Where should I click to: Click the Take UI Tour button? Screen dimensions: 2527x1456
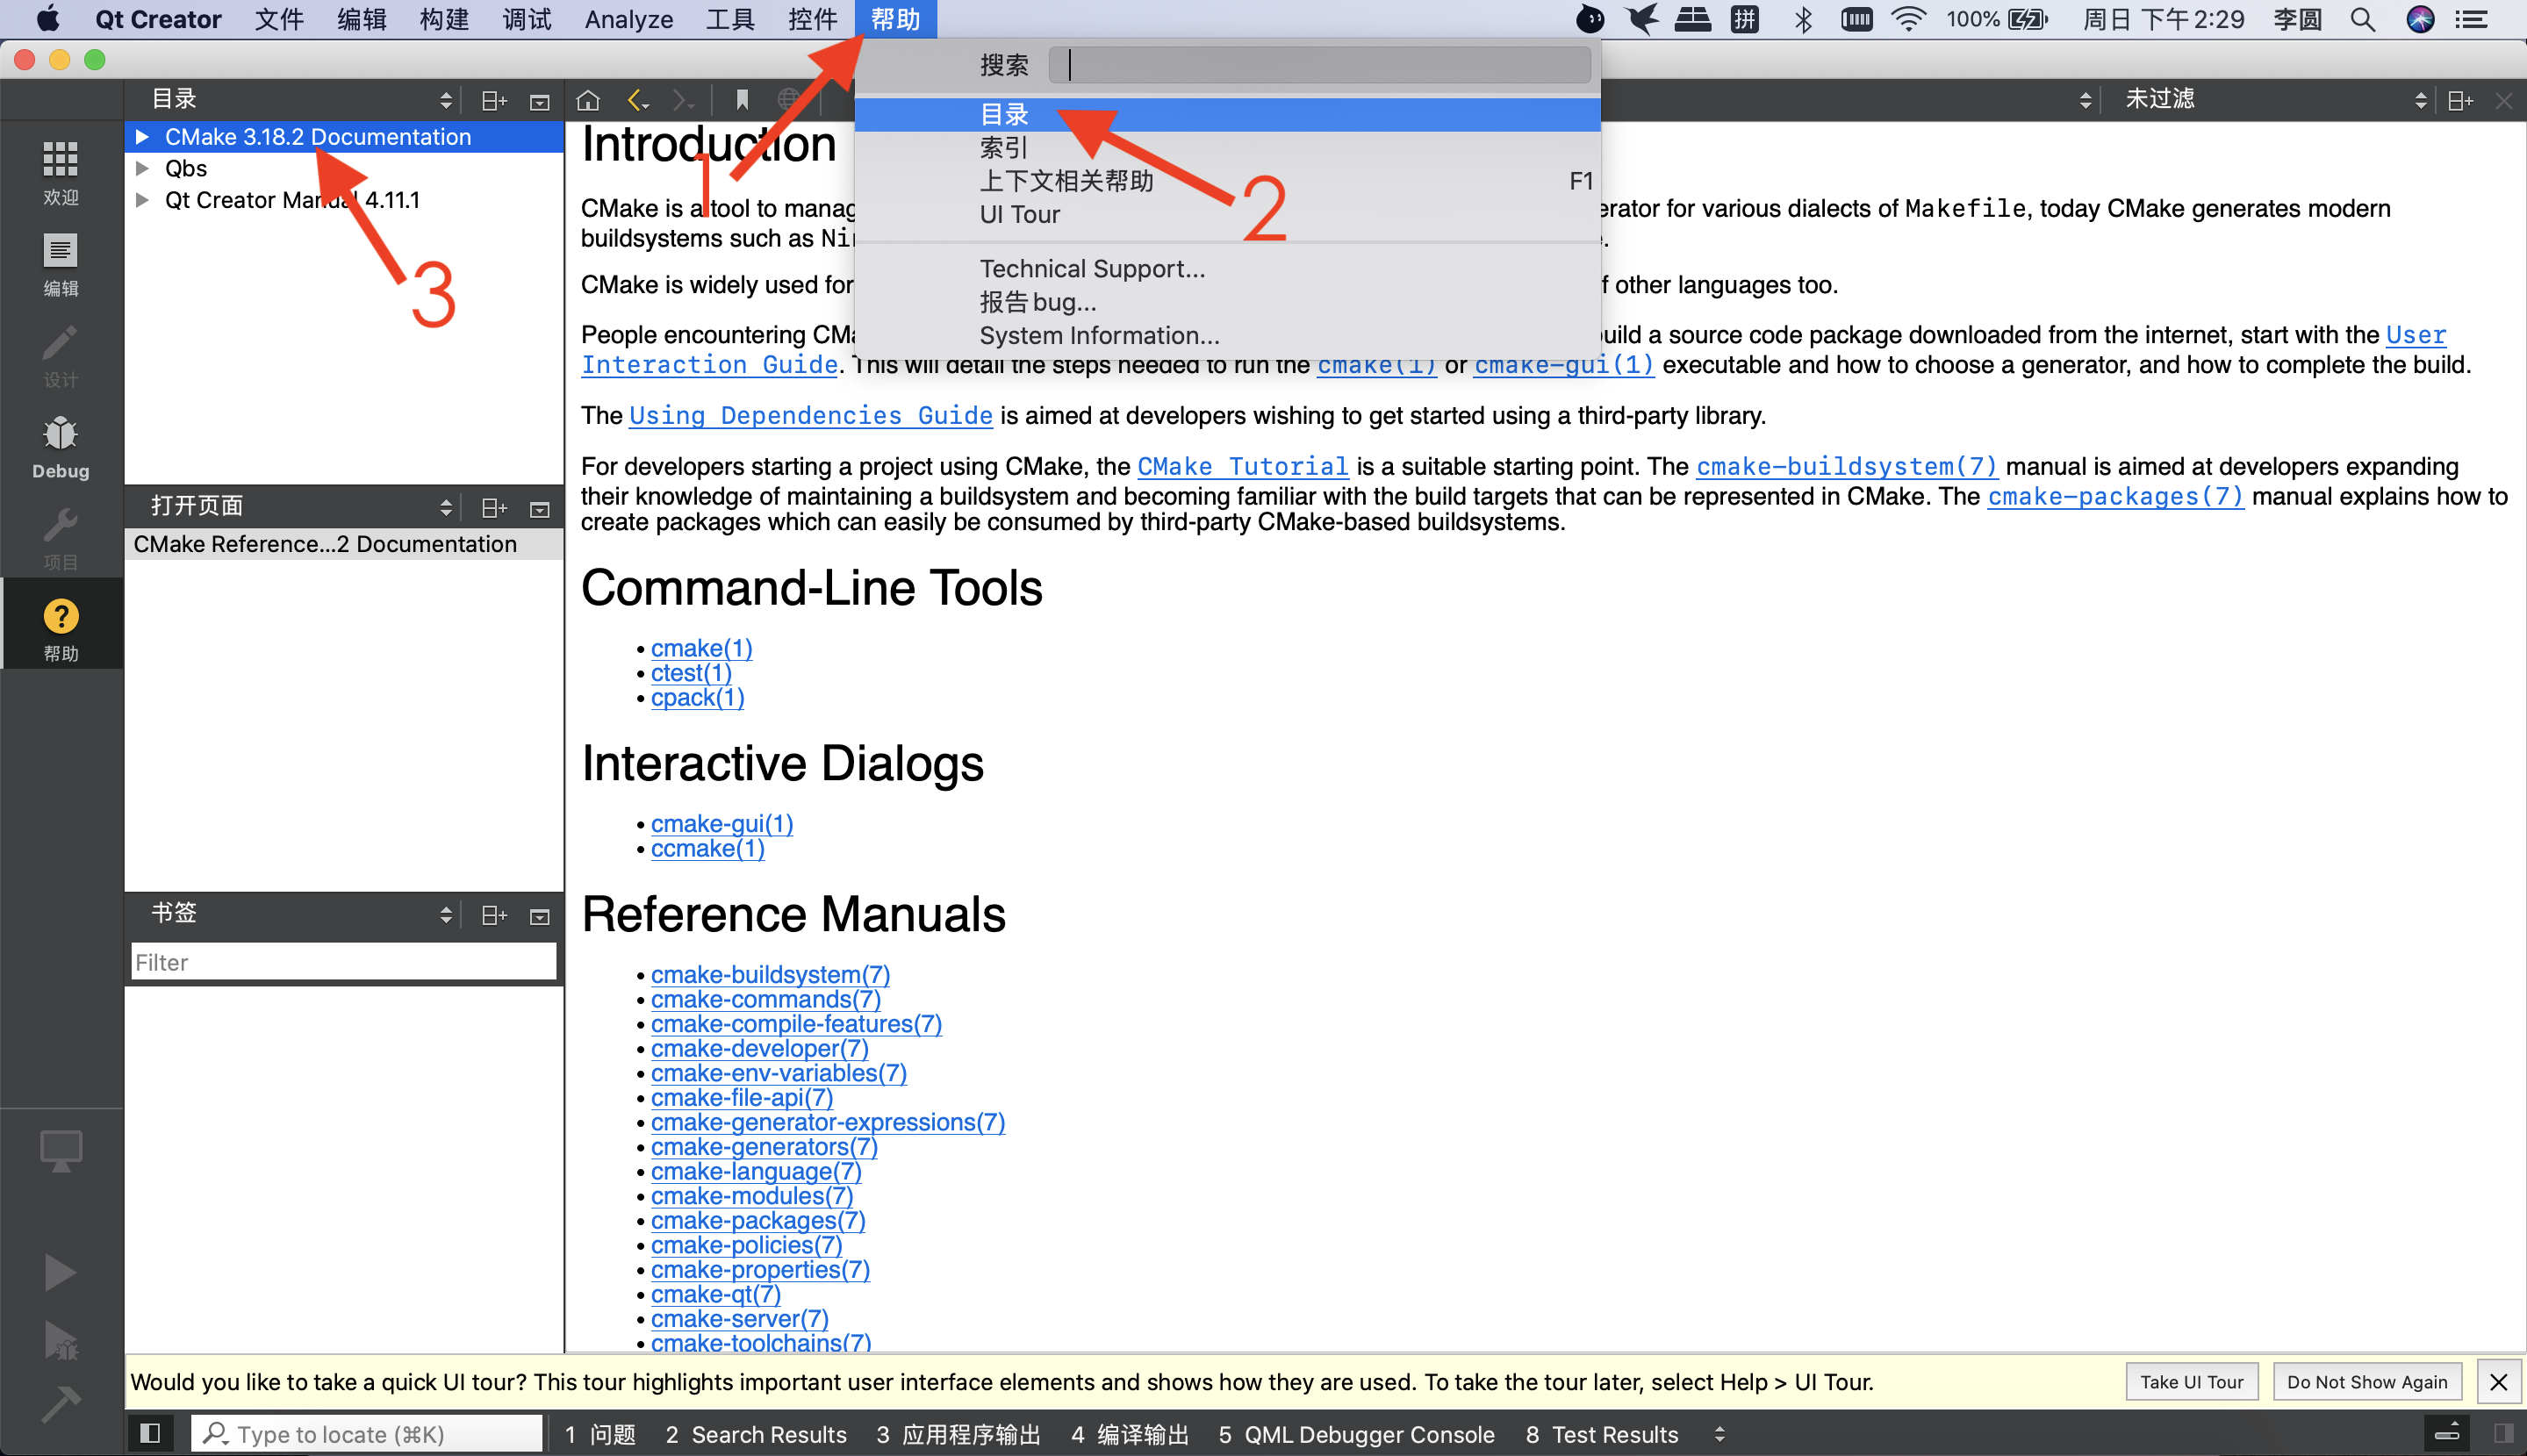tap(2191, 1382)
